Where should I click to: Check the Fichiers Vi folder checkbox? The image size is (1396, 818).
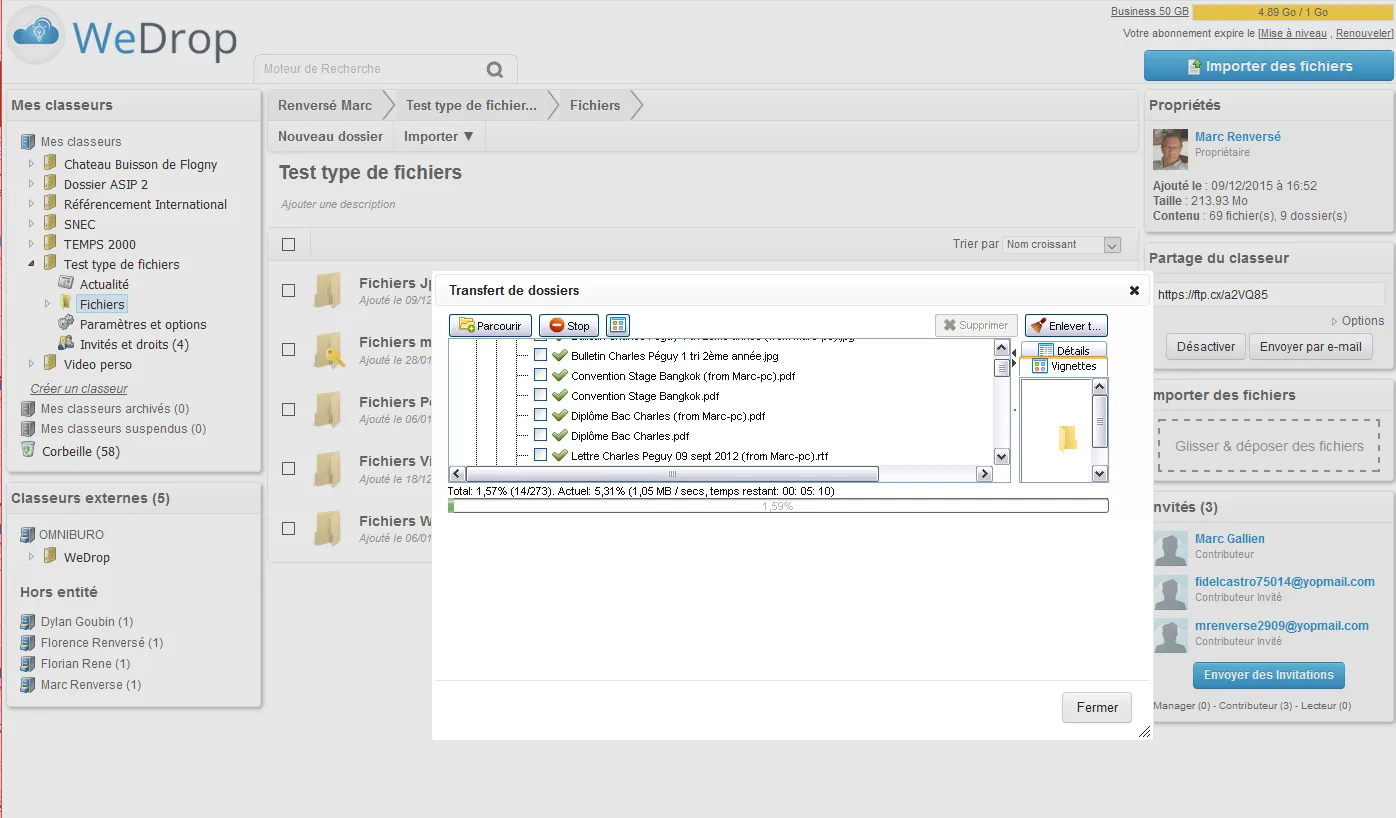[x=289, y=468]
